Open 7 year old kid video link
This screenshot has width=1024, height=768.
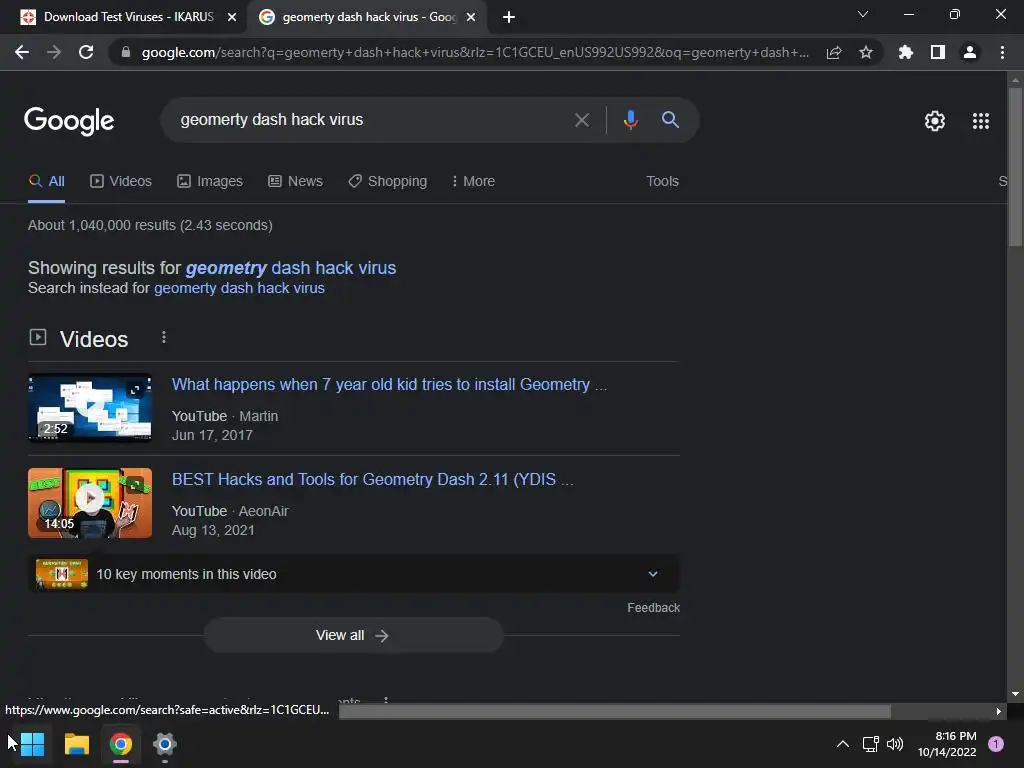point(389,384)
